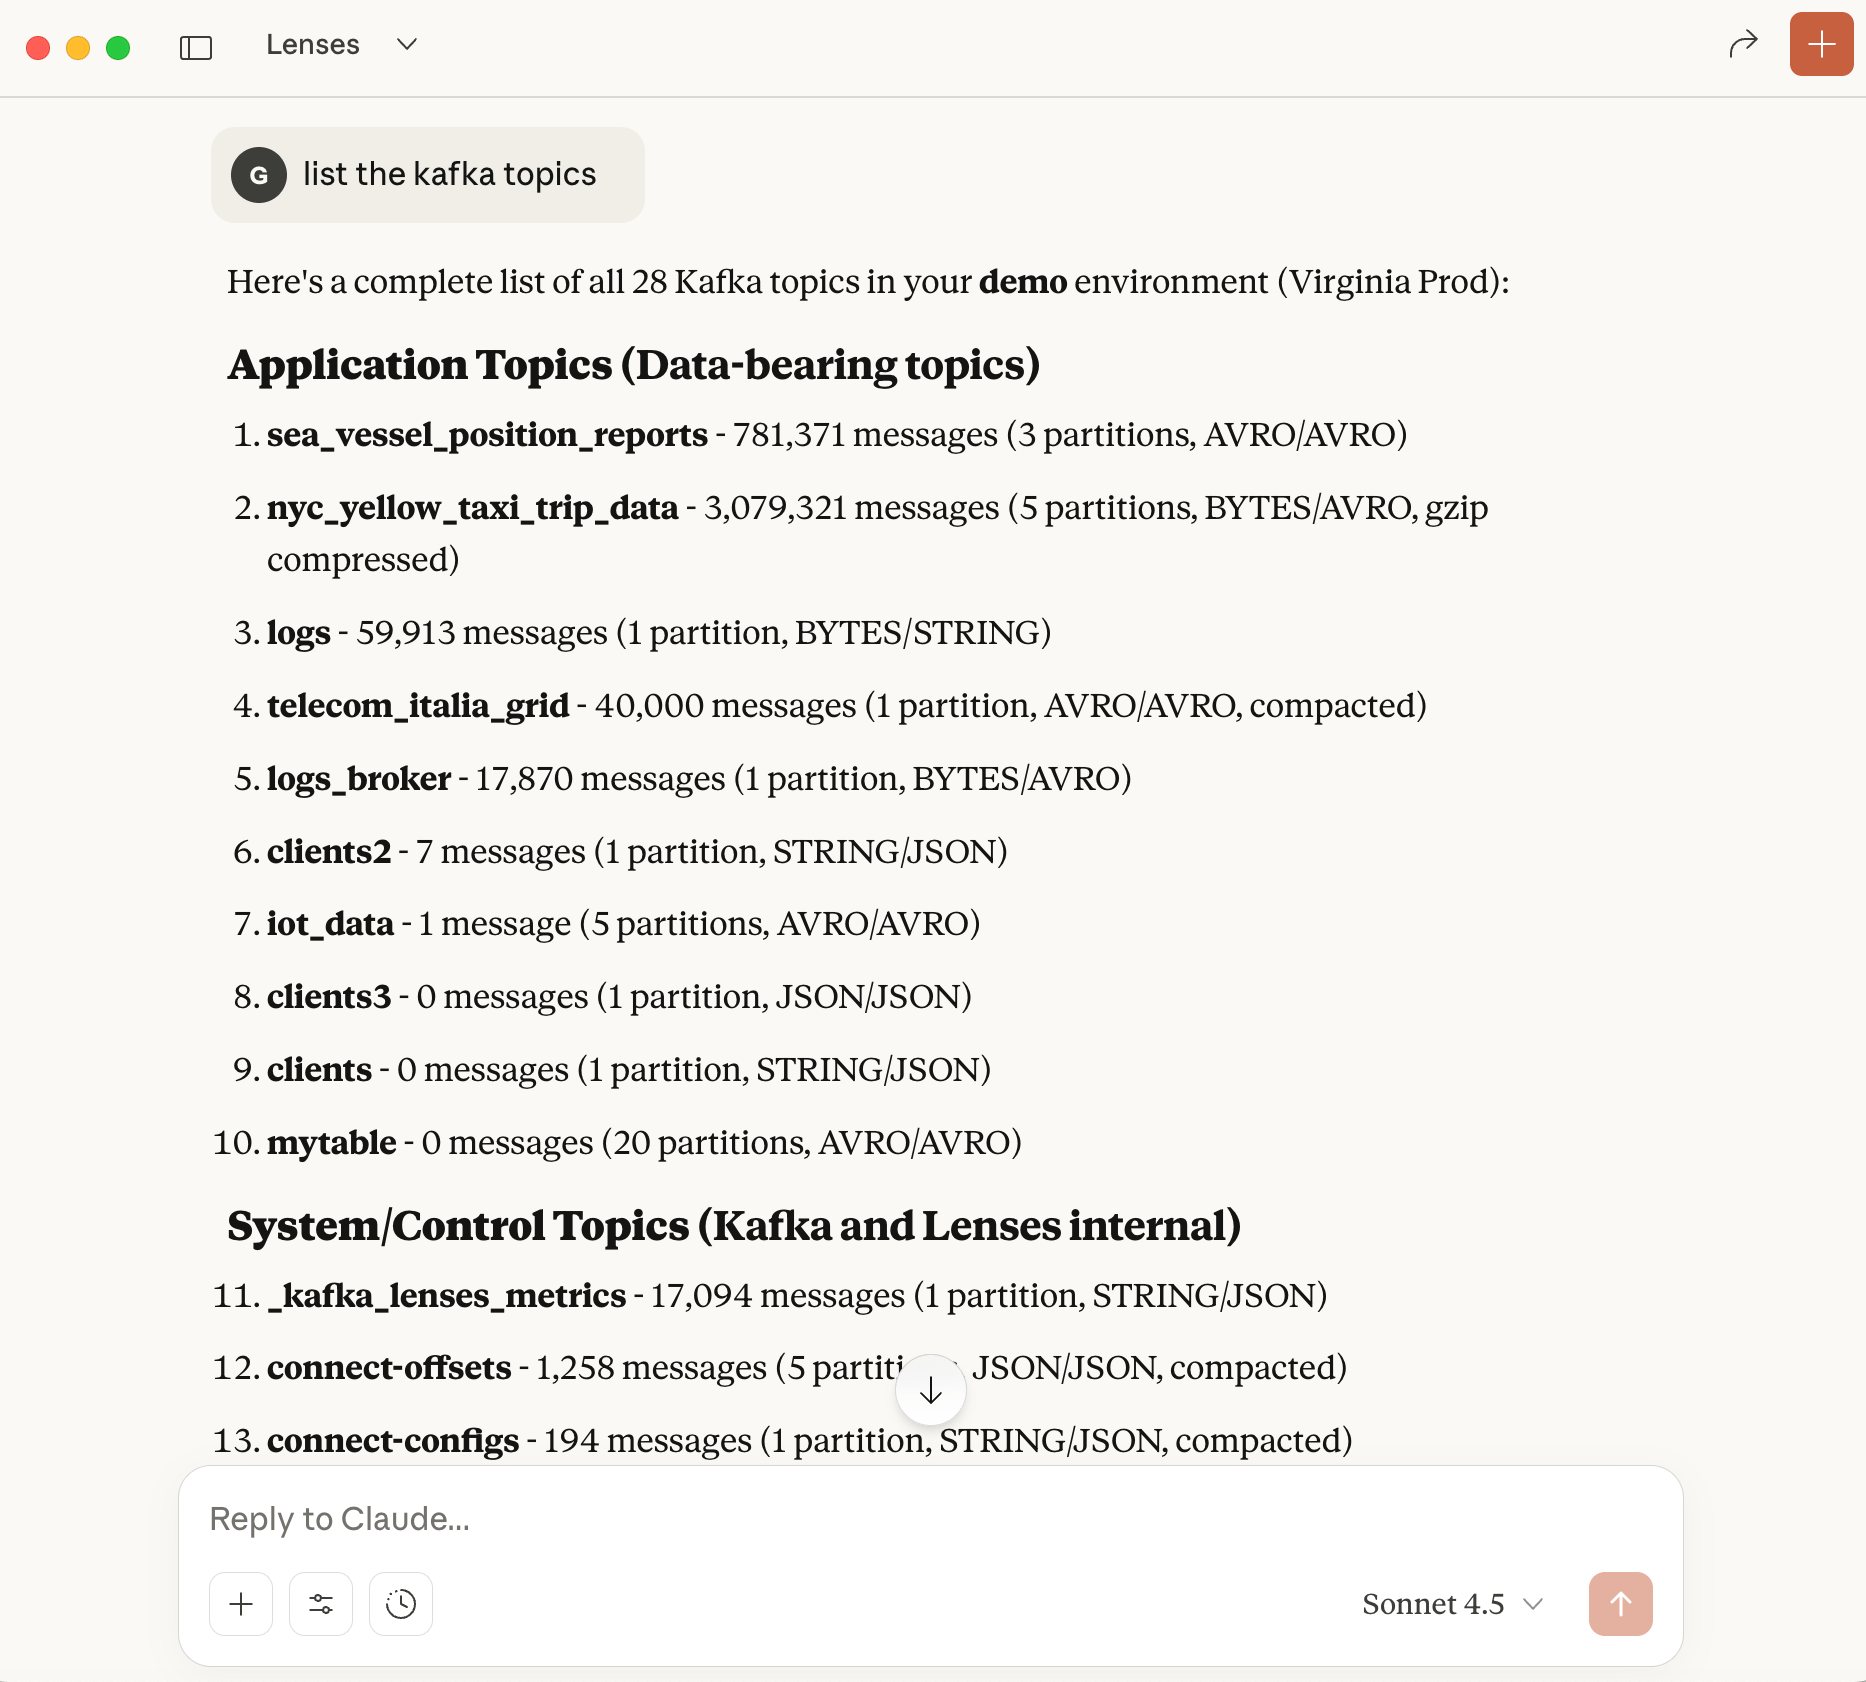Open attachments with the plus icon
This screenshot has width=1866, height=1682.
240,1604
